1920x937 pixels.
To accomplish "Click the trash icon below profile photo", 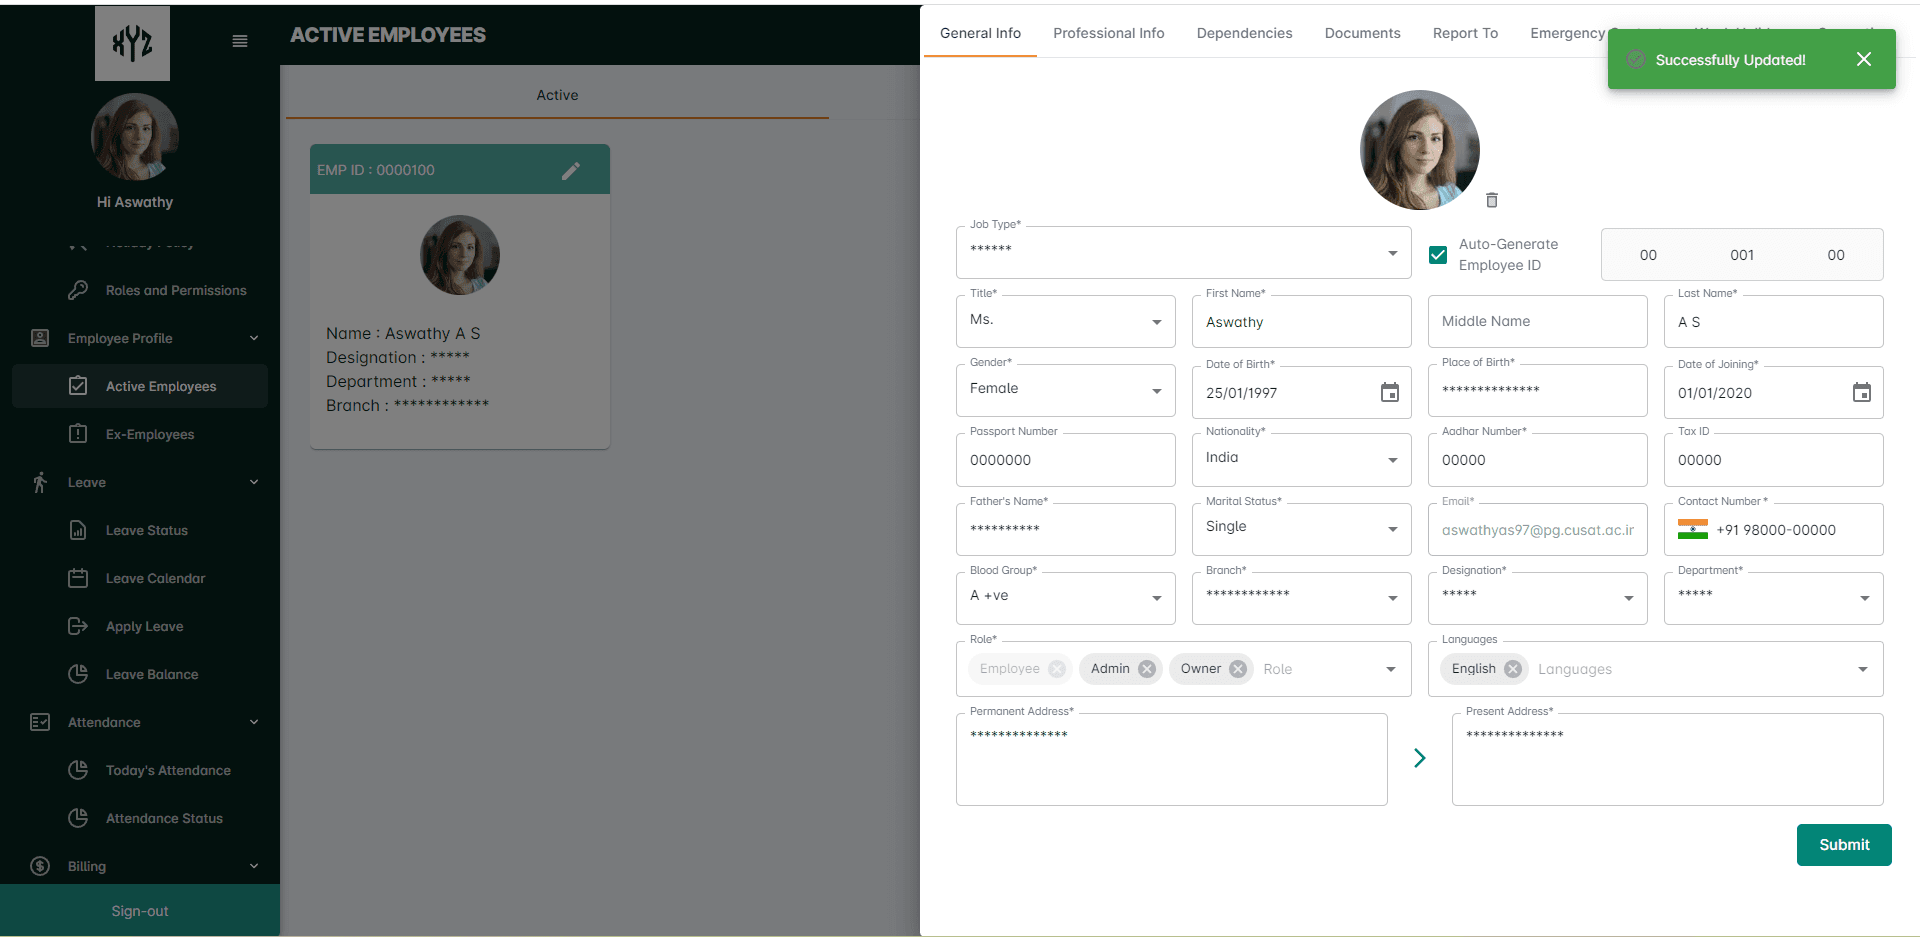I will (1491, 200).
